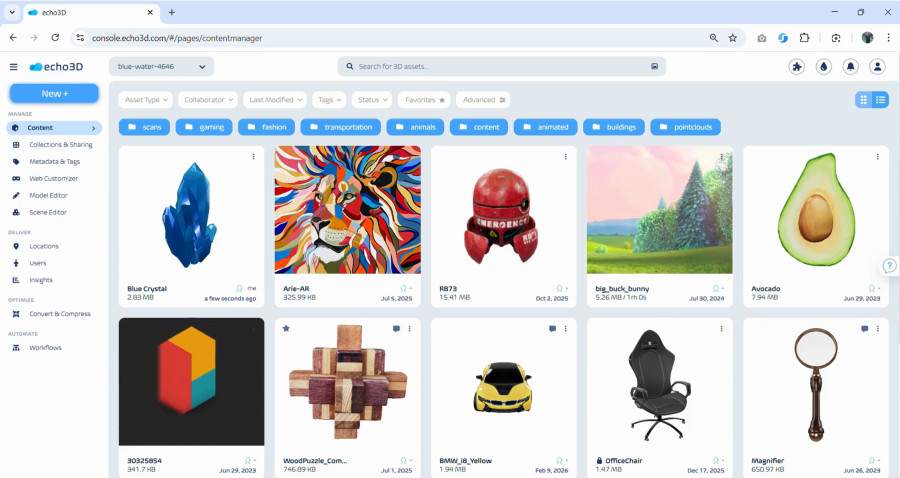Open BMW_i8_Yellow card three-dot menu

click(x=565, y=328)
